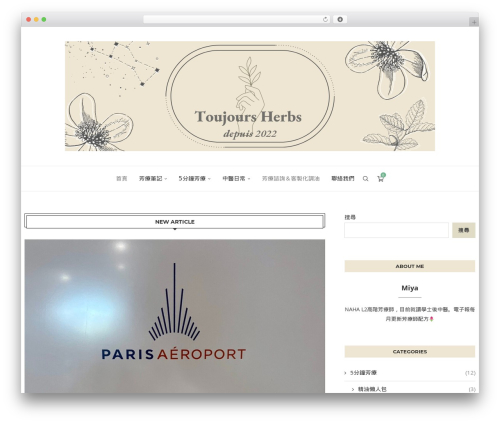Go to 首頁 in the navigation menu

click(121, 179)
